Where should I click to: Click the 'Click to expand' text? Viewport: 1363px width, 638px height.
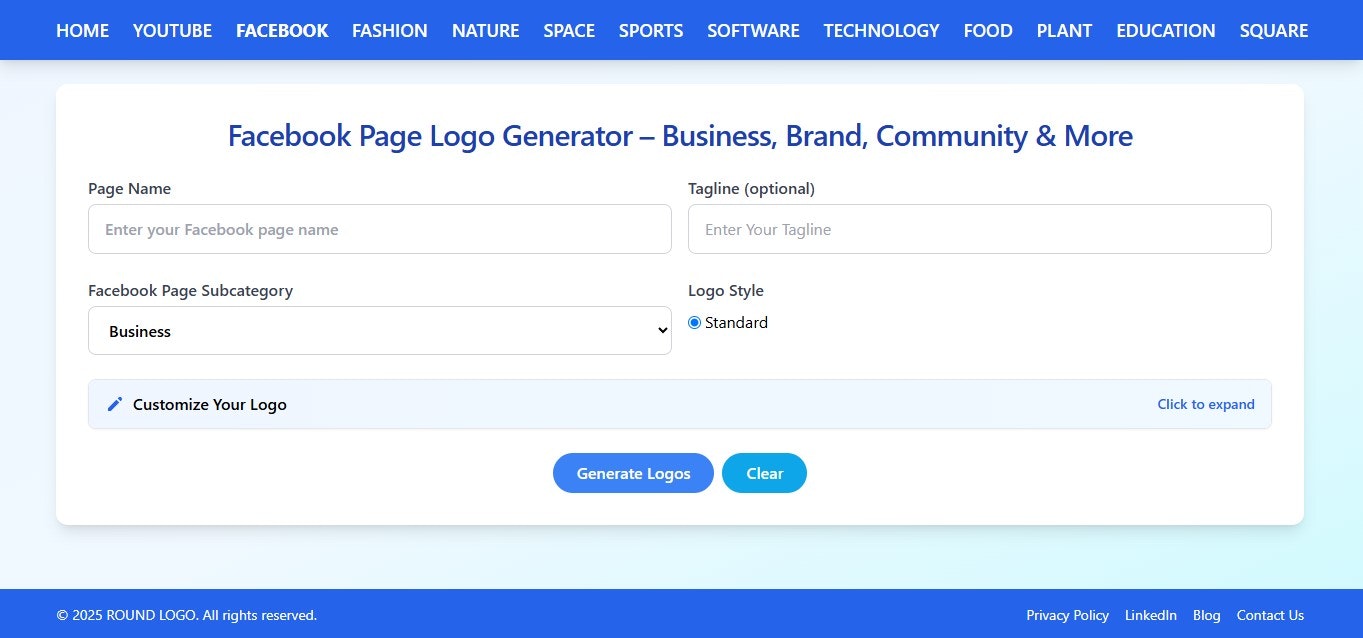click(x=1206, y=405)
